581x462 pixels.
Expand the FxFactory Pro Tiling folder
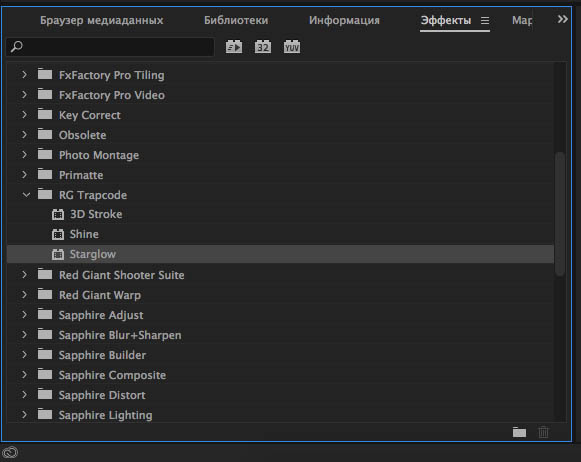(x=24, y=74)
